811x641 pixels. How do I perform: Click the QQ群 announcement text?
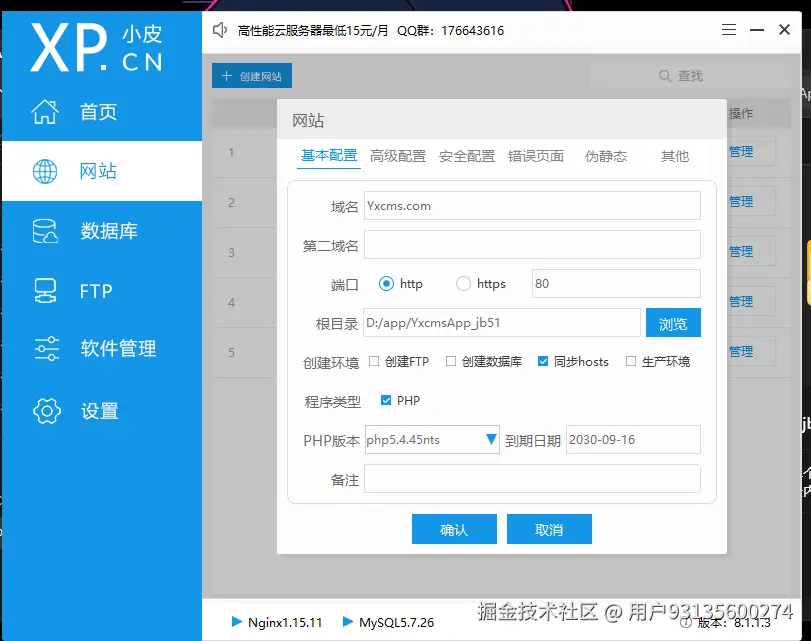coord(450,31)
